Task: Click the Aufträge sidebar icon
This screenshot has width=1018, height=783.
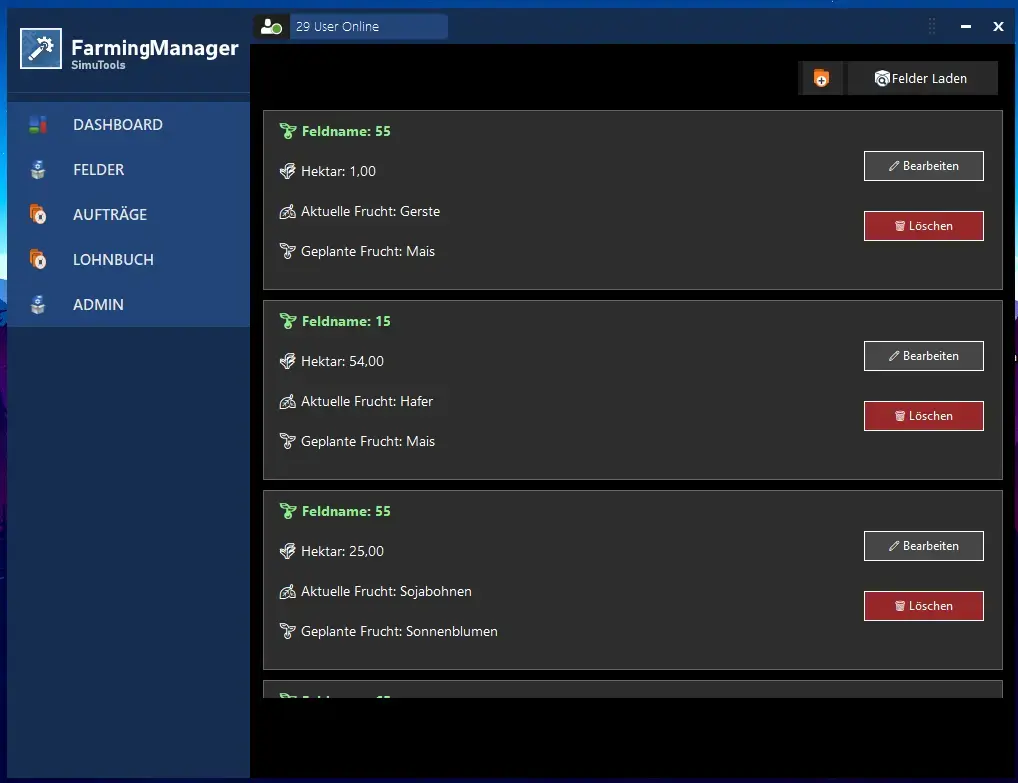Action: coord(38,215)
